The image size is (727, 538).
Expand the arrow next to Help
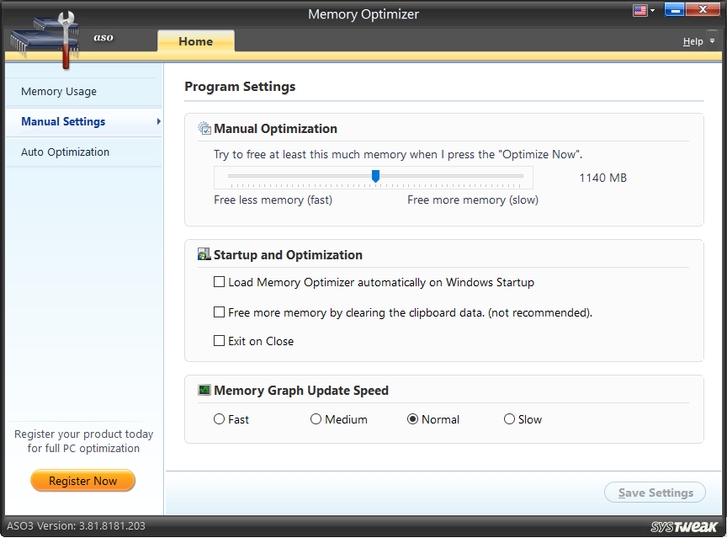pyautogui.click(x=712, y=41)
